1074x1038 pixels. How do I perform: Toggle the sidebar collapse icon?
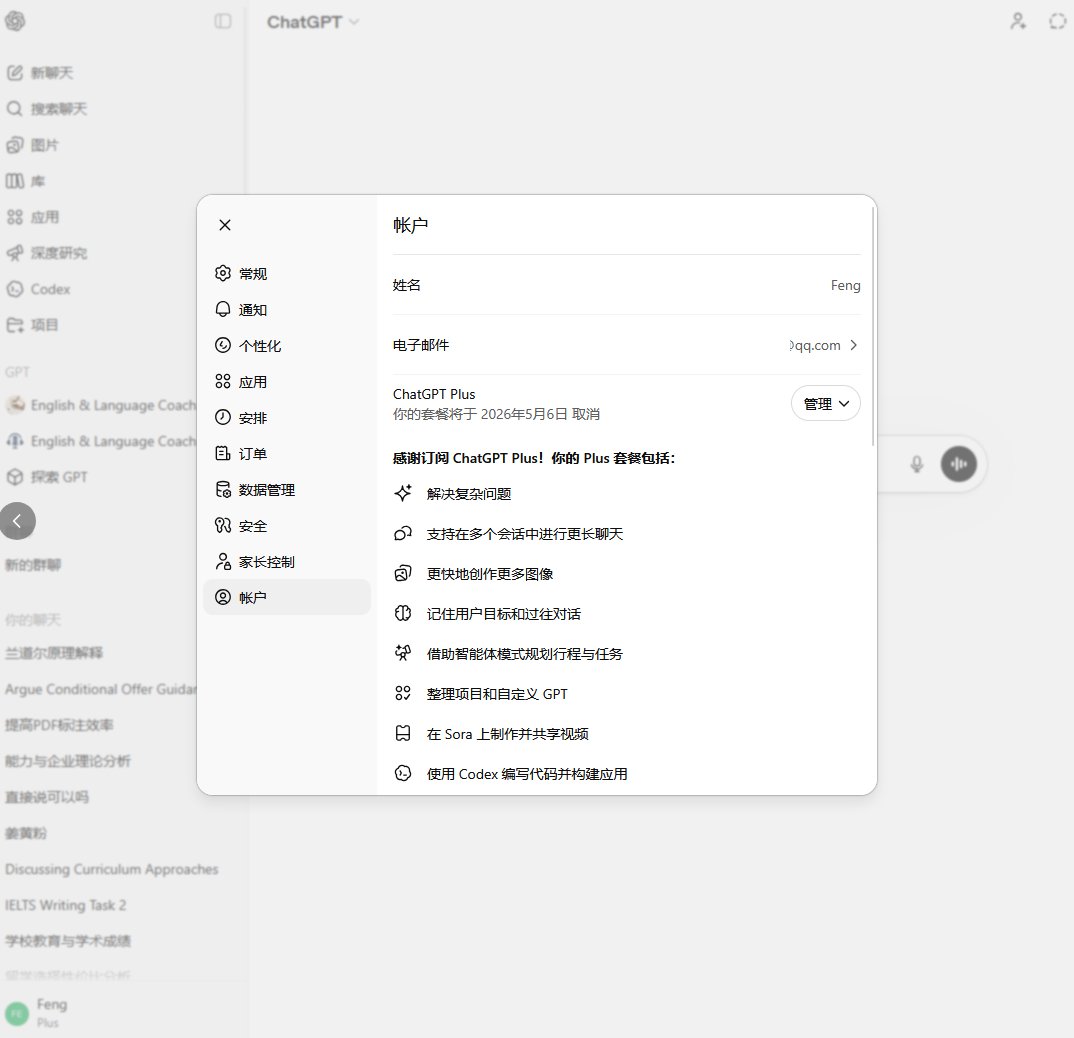pyautogui.click(x=223, y=21)
